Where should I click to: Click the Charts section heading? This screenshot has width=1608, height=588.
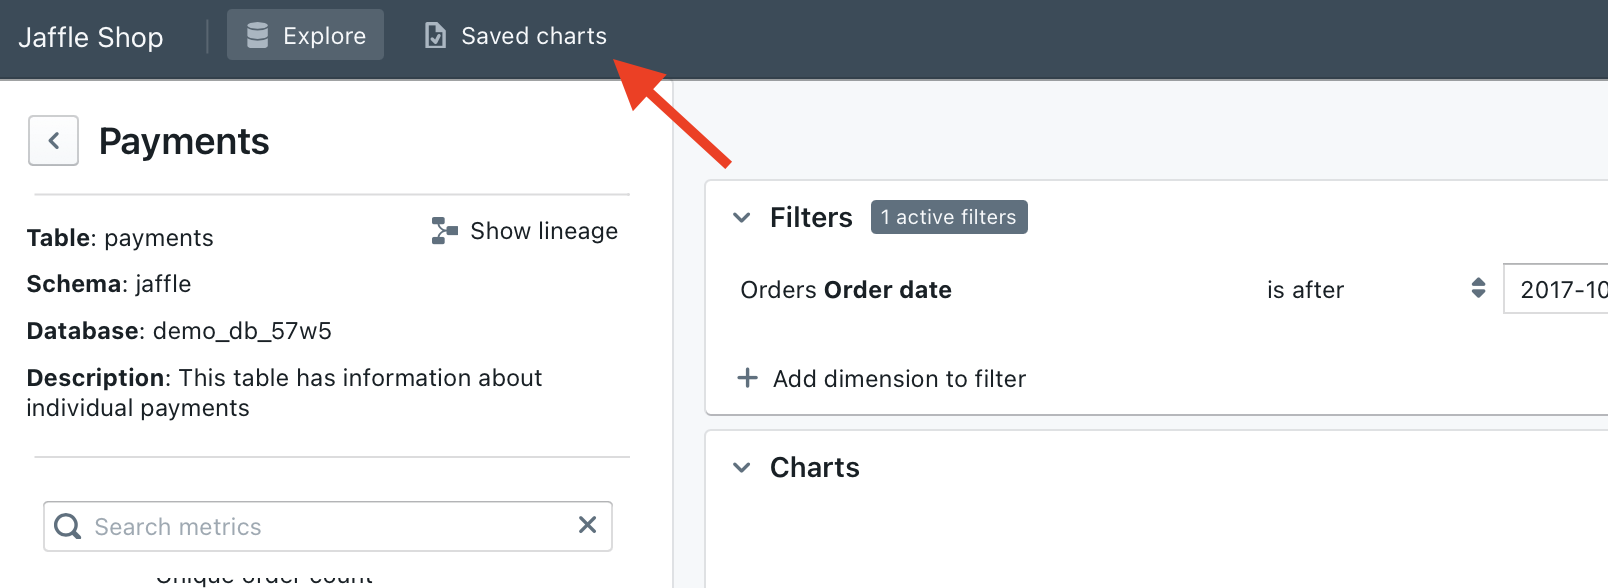coord(814,468)
